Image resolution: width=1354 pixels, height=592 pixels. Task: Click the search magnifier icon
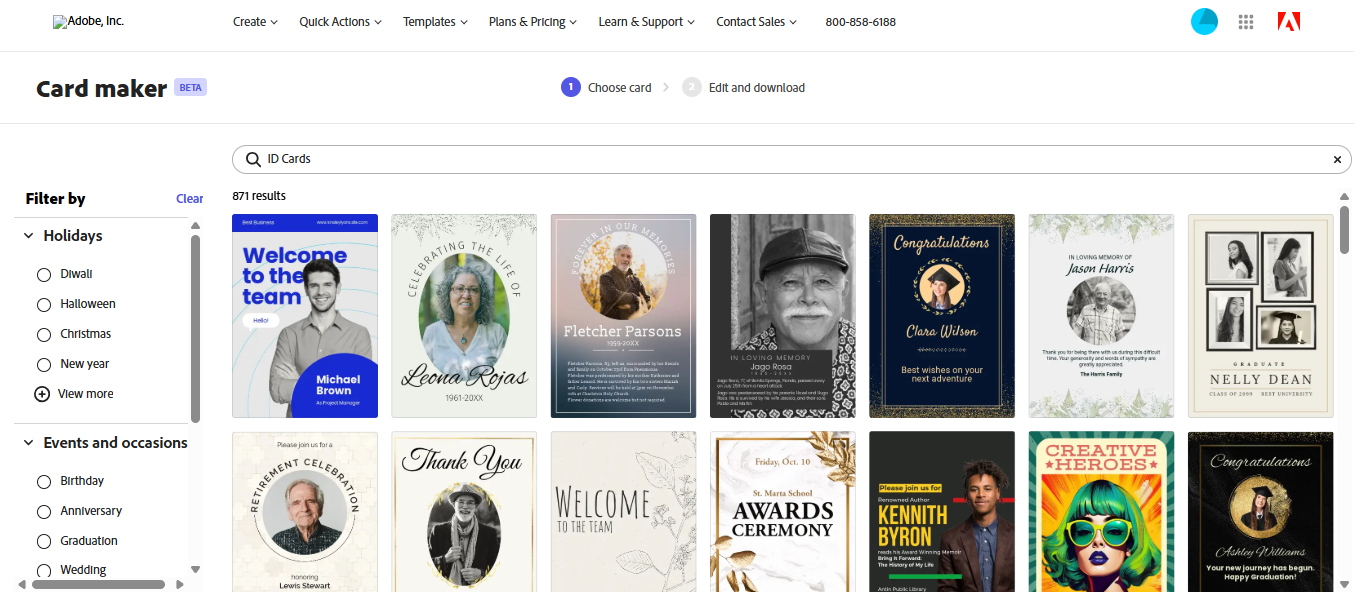(x=253, y=159)
